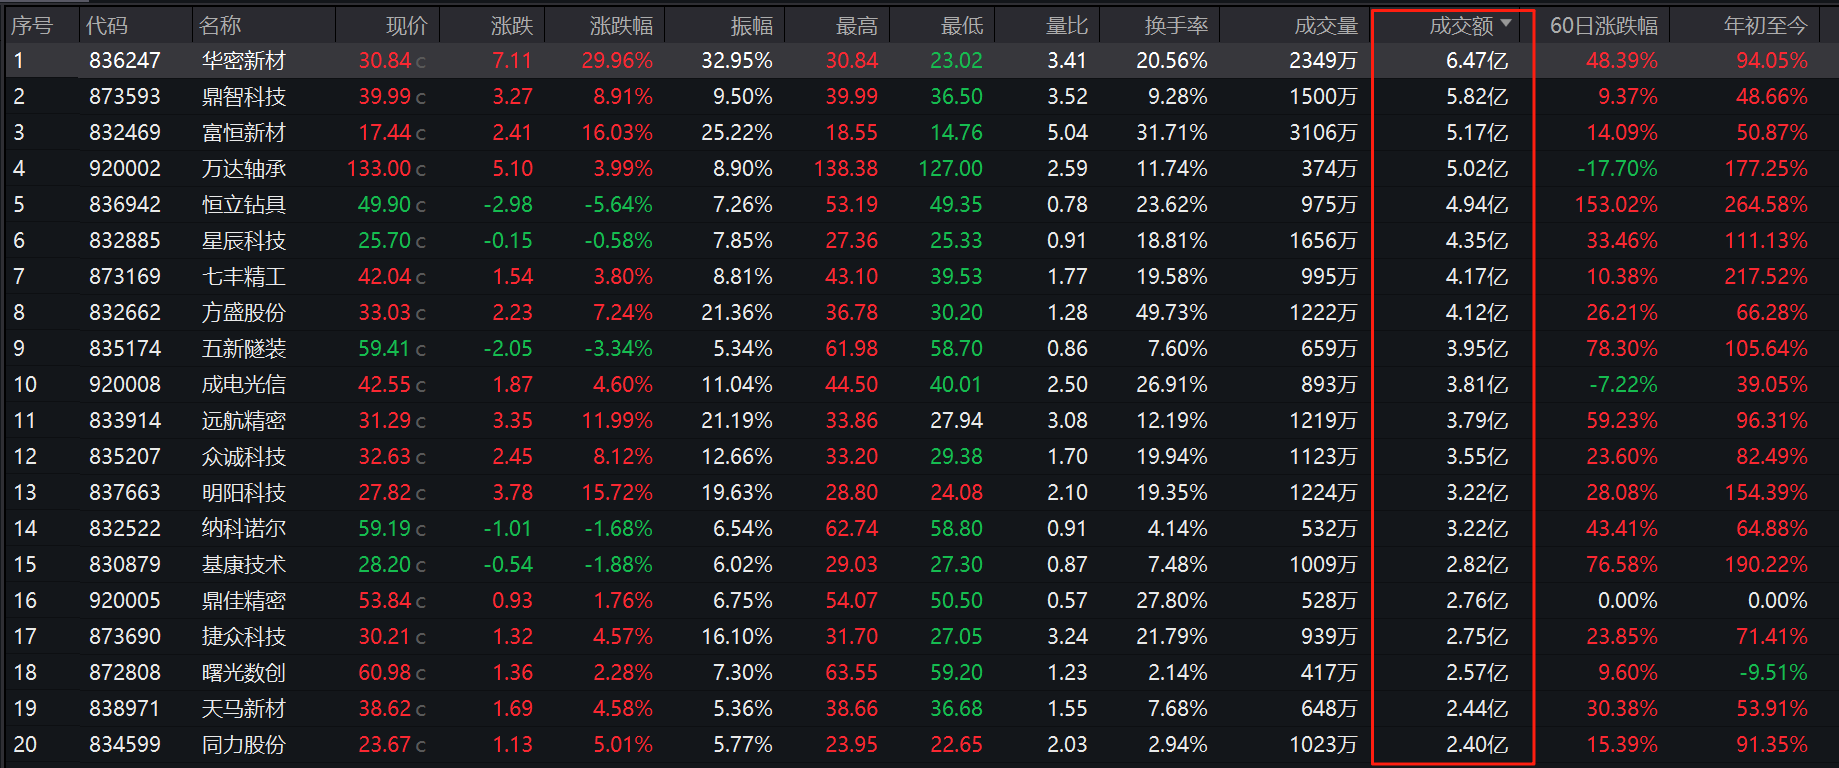Sort by 涨跌幅 column header
Viewport: 1839px width, 768px height.
pos(621,26)
